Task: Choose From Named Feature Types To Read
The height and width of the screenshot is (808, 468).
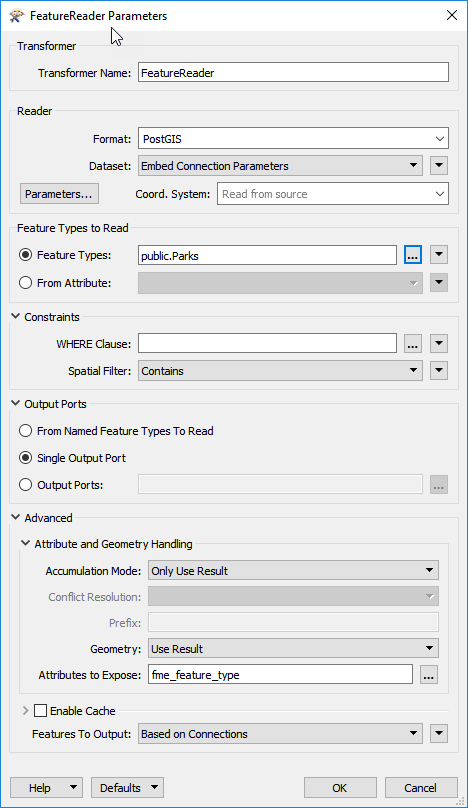Action: 25,431
